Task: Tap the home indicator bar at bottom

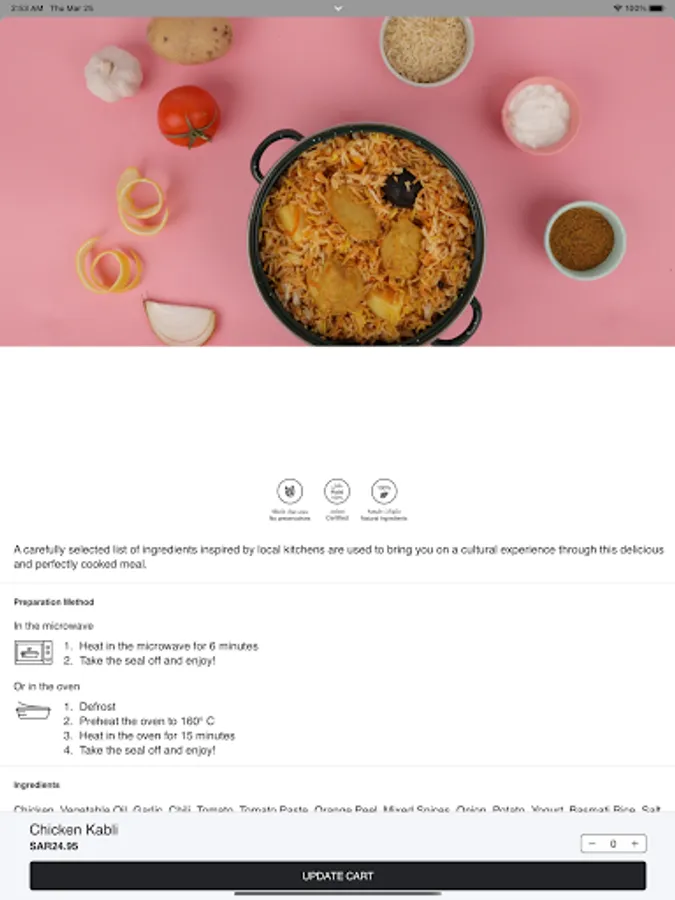Action: point(338,894)
